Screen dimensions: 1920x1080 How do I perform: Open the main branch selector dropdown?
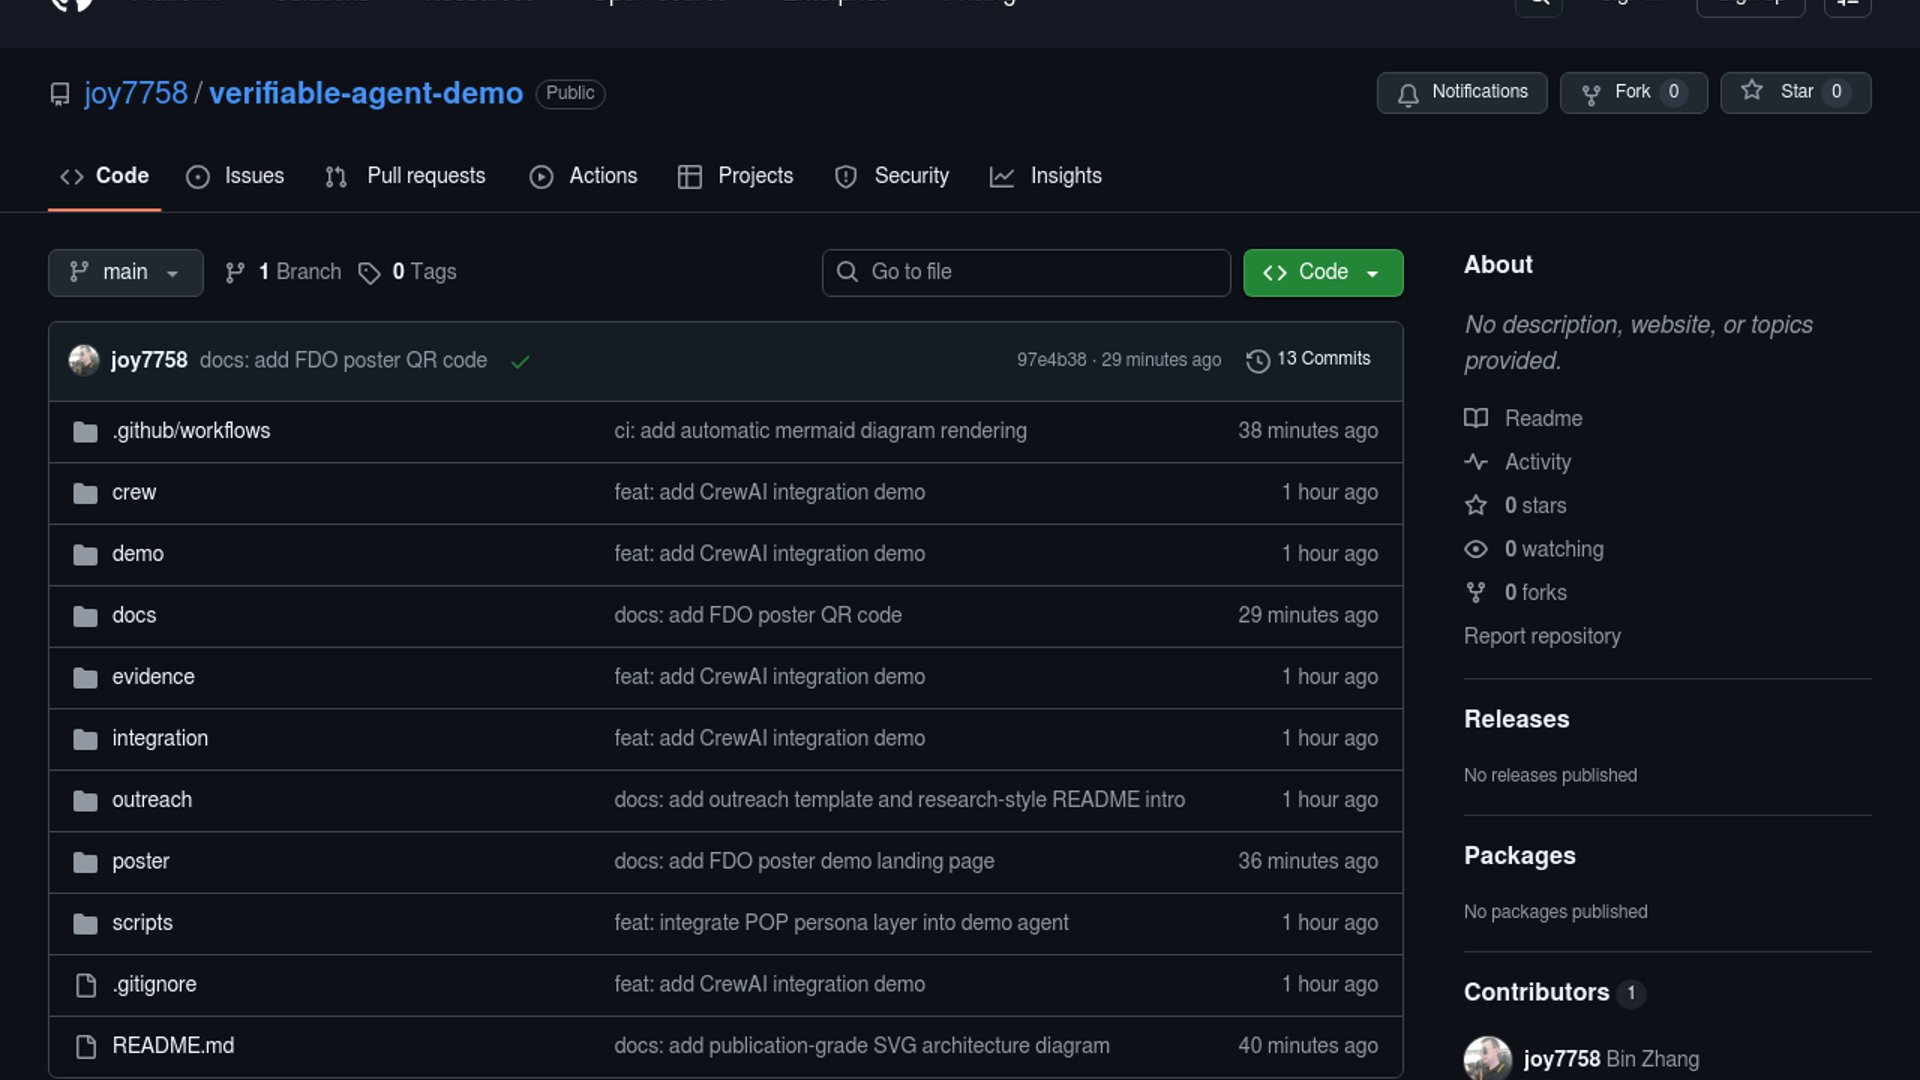125,273
